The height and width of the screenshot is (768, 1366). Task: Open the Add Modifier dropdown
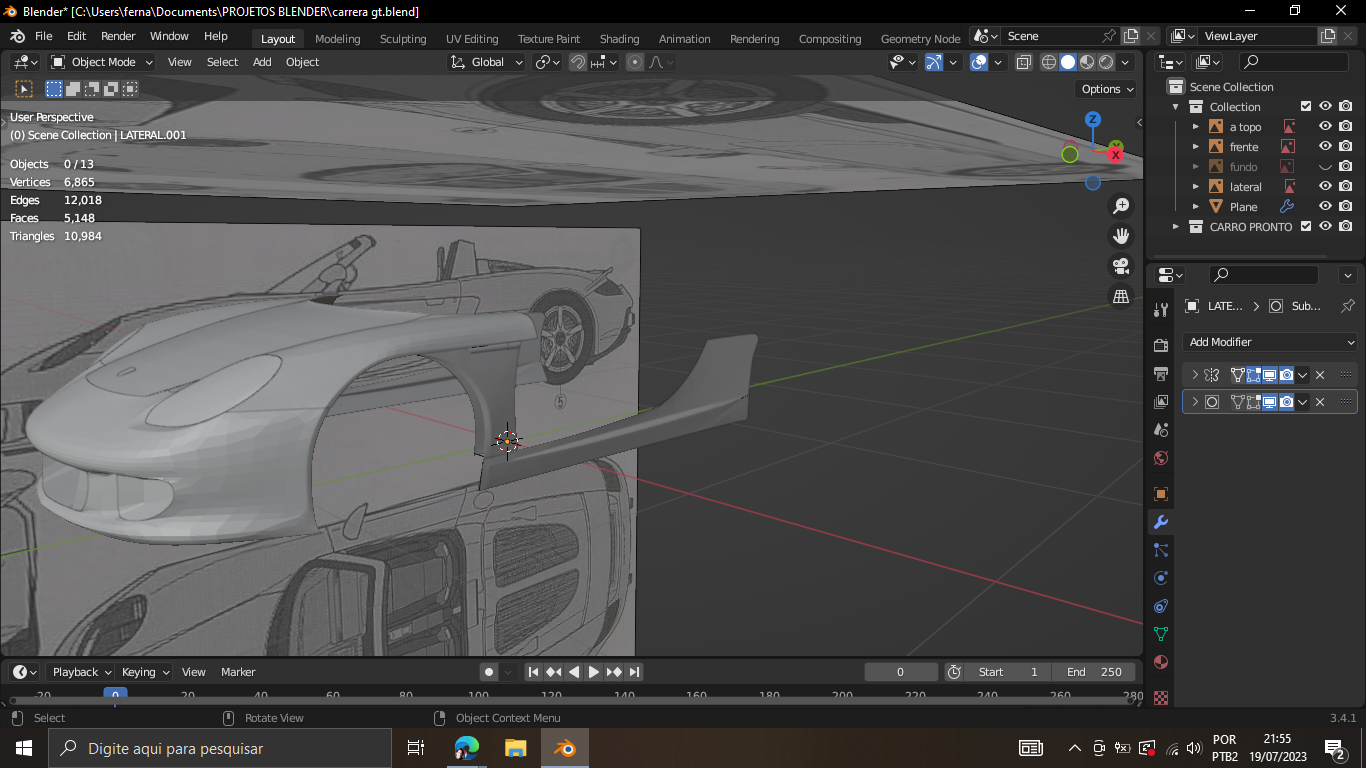click(x=1270, y=342)
